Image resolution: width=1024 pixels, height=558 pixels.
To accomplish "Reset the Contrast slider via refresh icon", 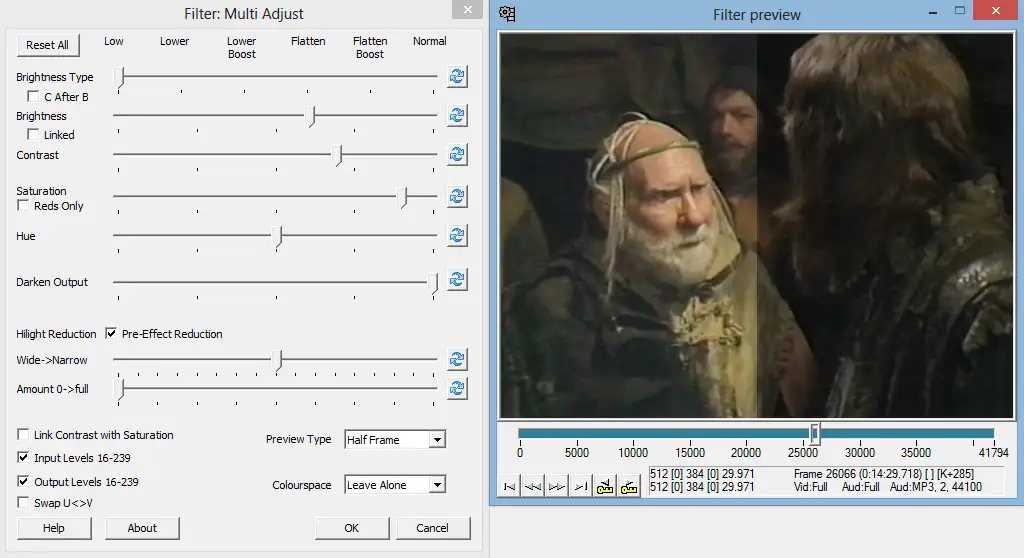I will pos(457,155).
